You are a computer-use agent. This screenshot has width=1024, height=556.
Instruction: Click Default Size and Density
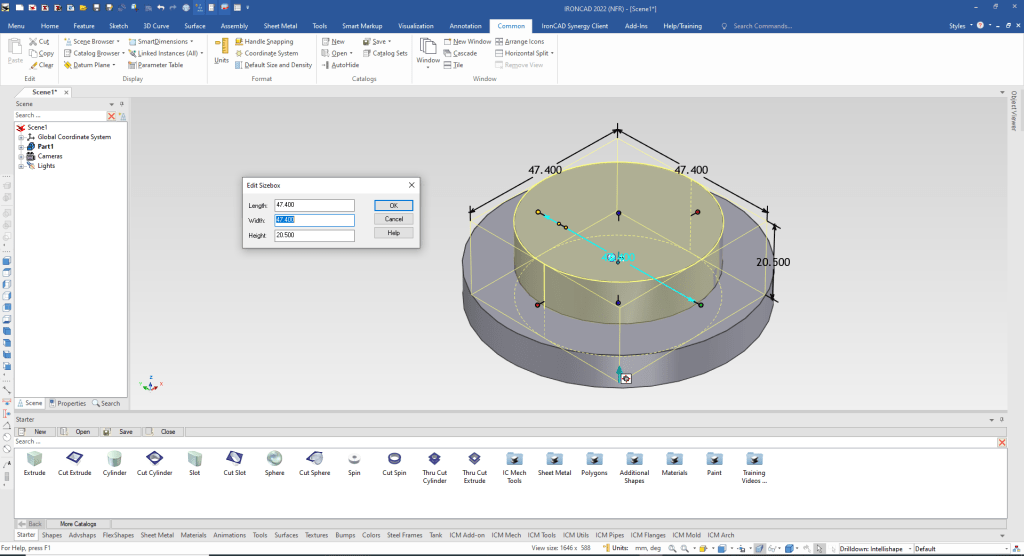(x=278, y=65)
